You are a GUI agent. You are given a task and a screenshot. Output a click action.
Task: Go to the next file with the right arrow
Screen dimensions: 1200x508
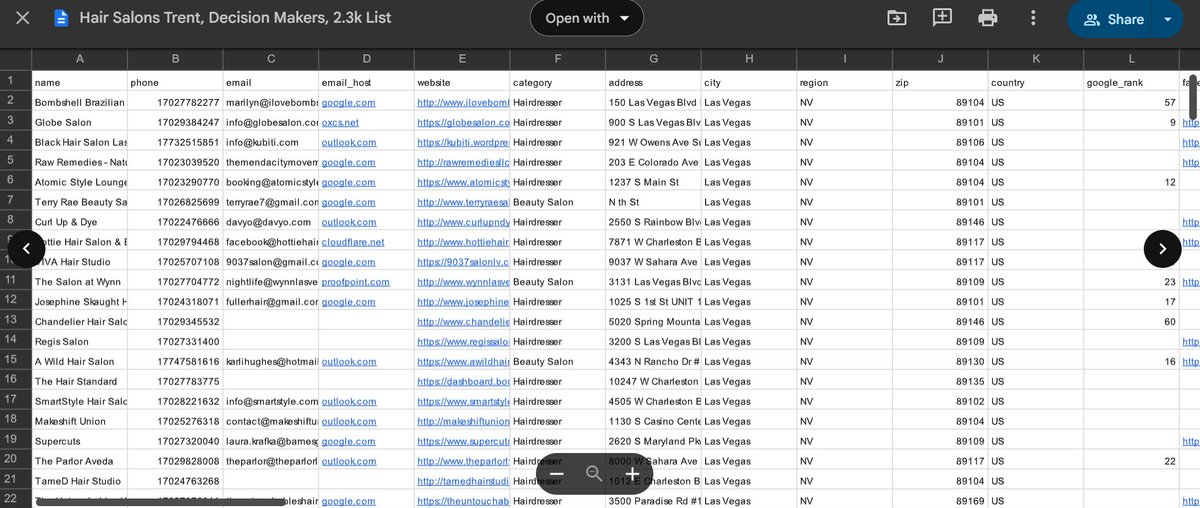(x=1162, y=249)
